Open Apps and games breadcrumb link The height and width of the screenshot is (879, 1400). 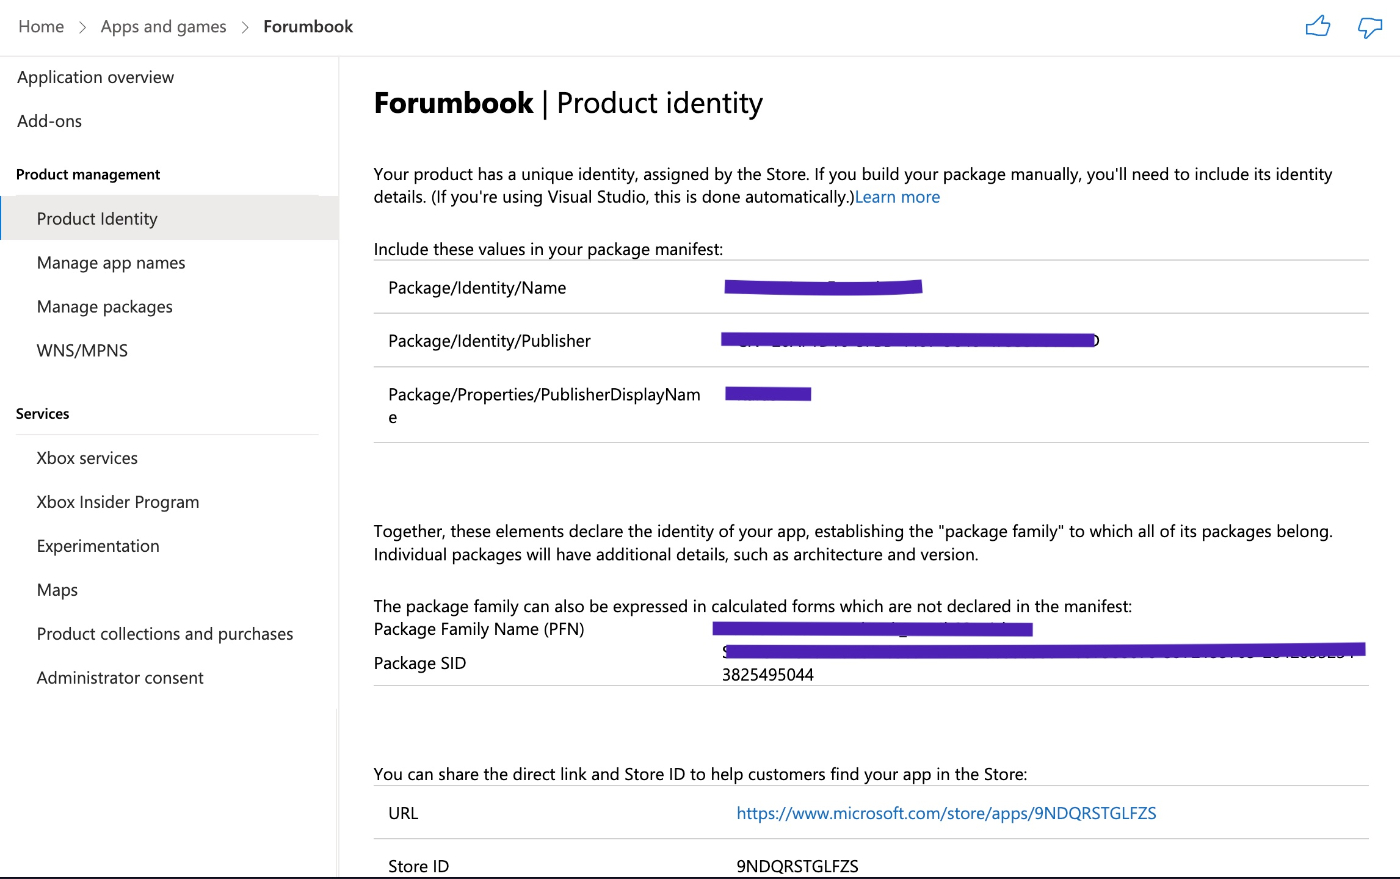click(x=164, y=26)
